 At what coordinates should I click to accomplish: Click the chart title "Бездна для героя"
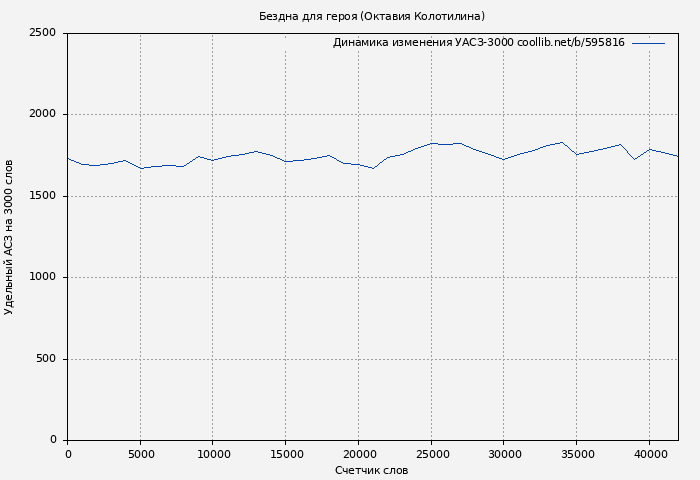[371, 16]
